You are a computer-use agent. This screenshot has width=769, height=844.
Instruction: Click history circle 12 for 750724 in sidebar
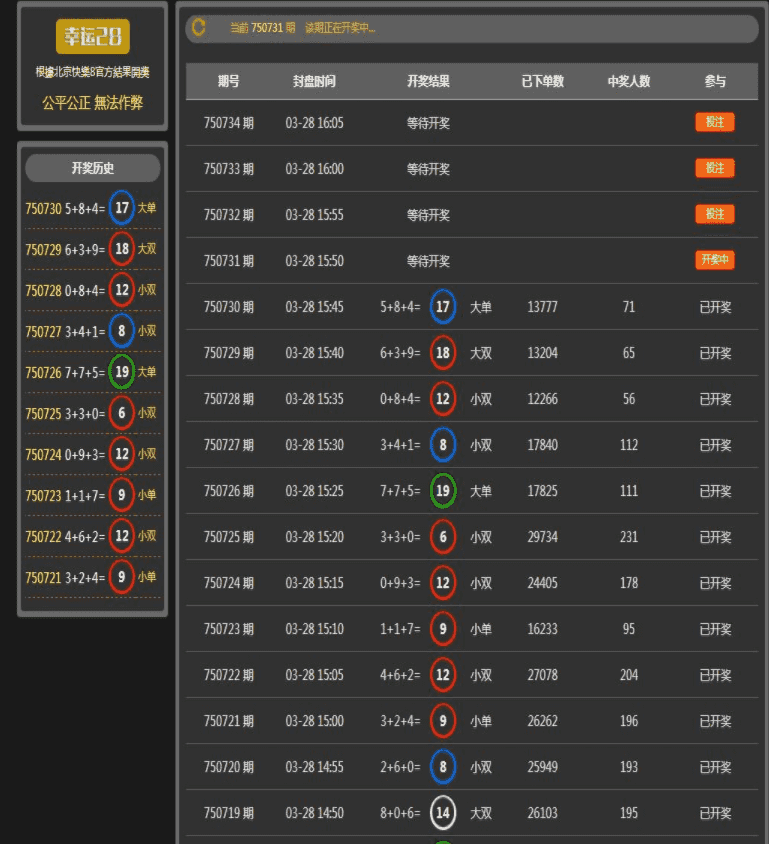(122, 454)
